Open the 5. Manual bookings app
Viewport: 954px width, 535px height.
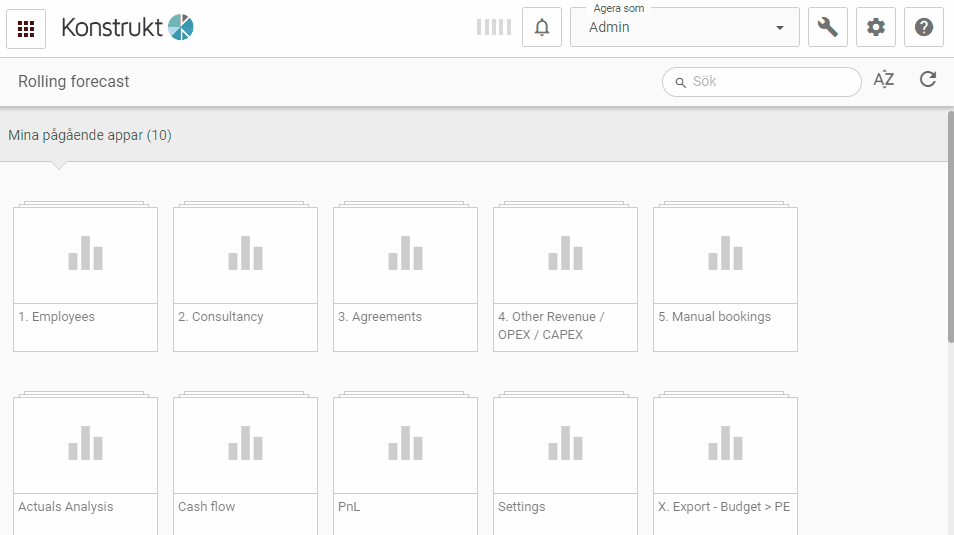[x=725, y=278]
